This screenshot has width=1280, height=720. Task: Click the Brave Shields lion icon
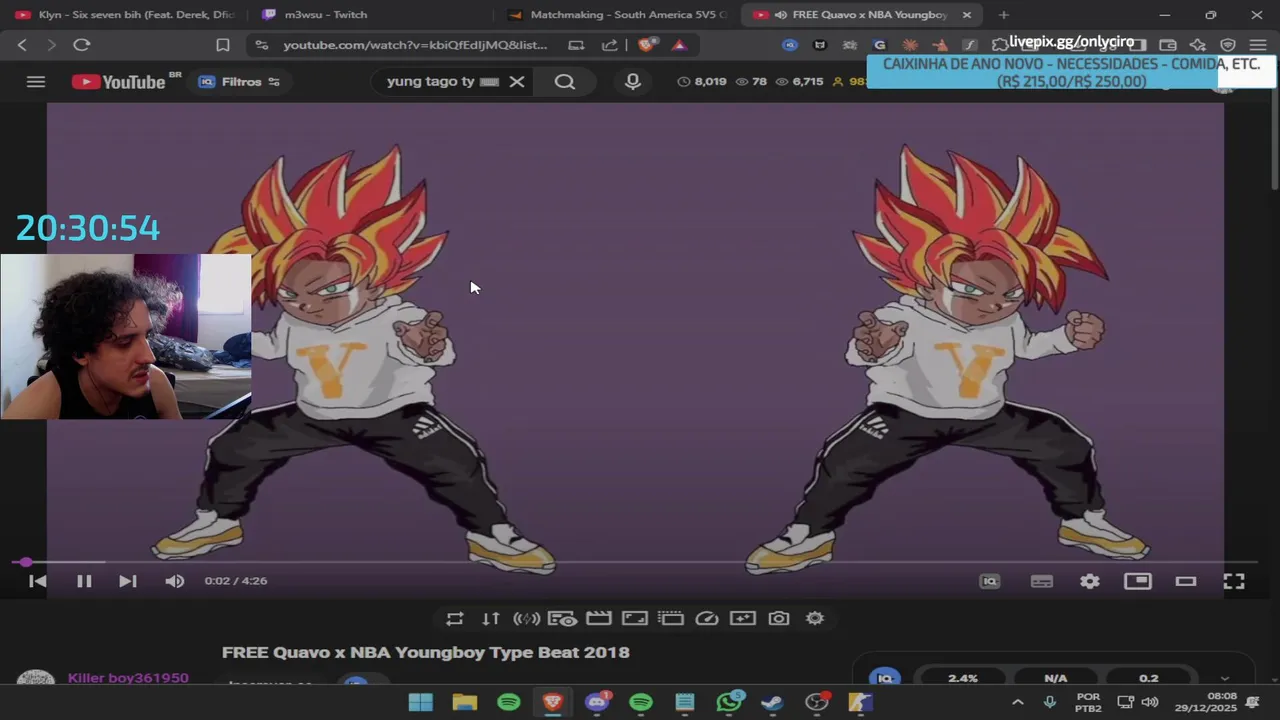(x=647, y=45)
